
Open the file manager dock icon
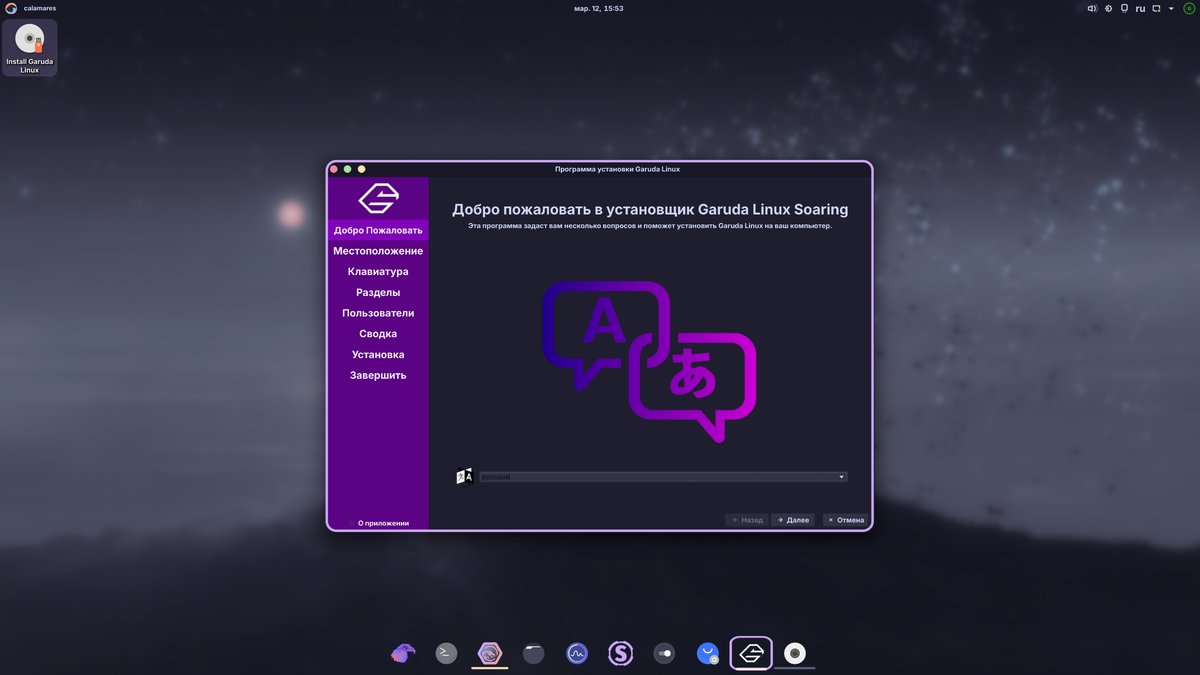point(533,653)
